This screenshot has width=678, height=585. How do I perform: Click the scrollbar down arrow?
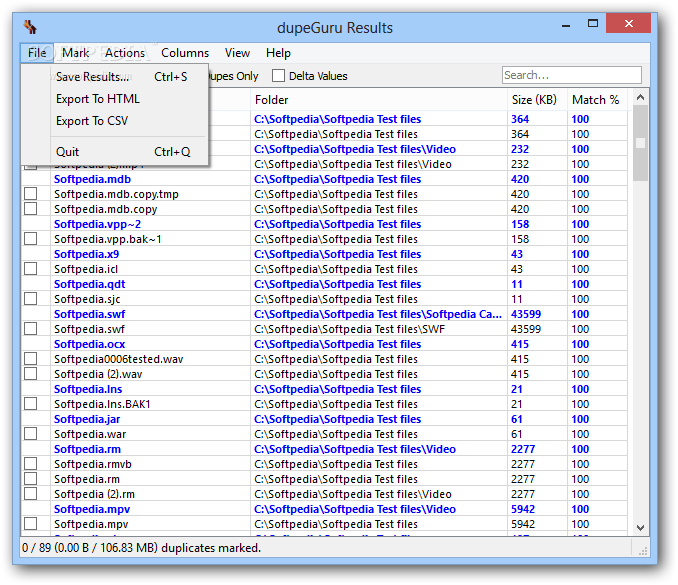[x=640, y=528]
